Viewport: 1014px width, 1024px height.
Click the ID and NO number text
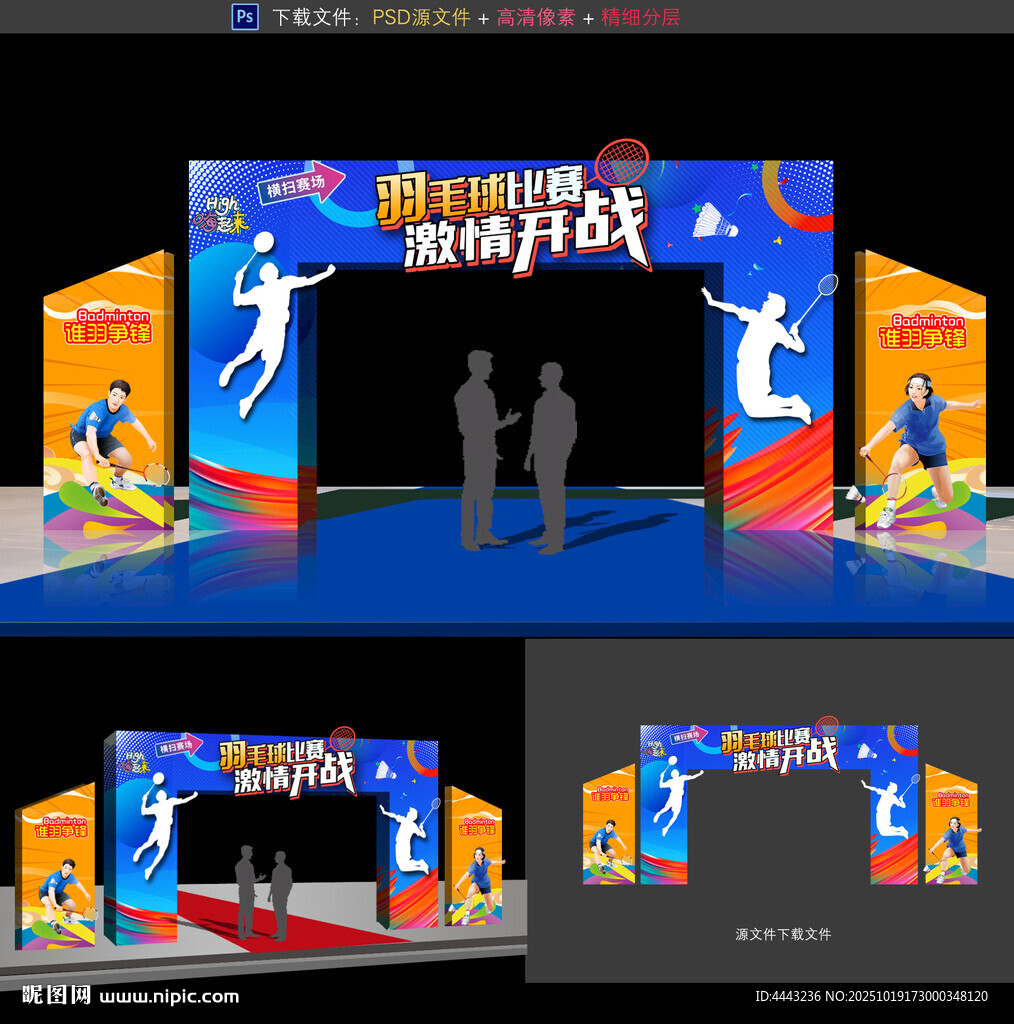click(870, 996)
